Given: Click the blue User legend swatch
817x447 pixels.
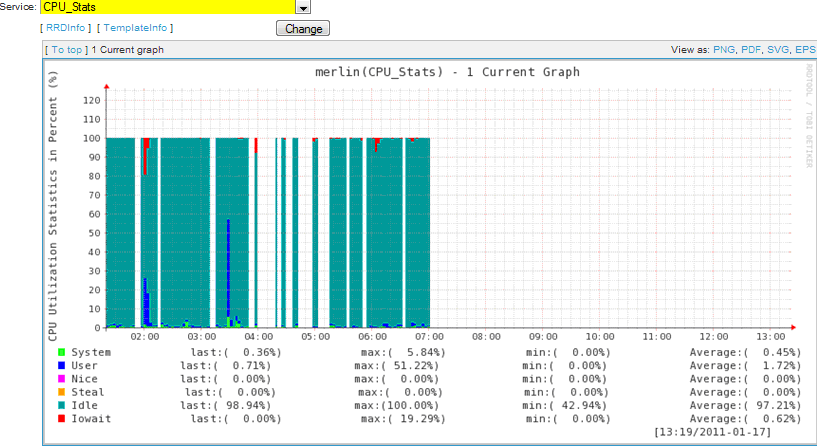Looking at the screenshot, I should pos(62,365).
